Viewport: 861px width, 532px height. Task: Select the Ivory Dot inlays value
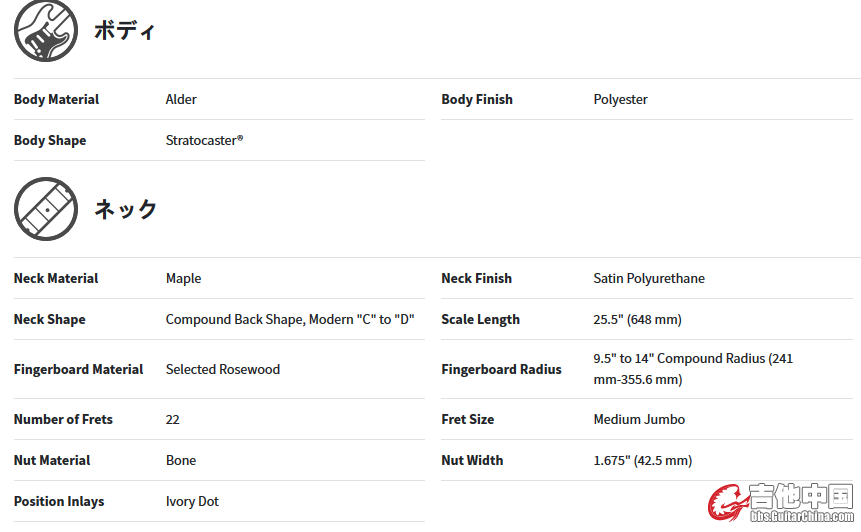point(192,501)
